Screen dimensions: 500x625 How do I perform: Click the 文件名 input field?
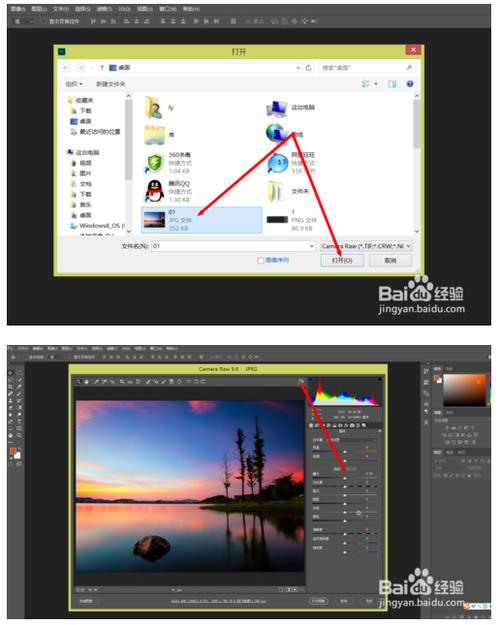pos(234,246)
